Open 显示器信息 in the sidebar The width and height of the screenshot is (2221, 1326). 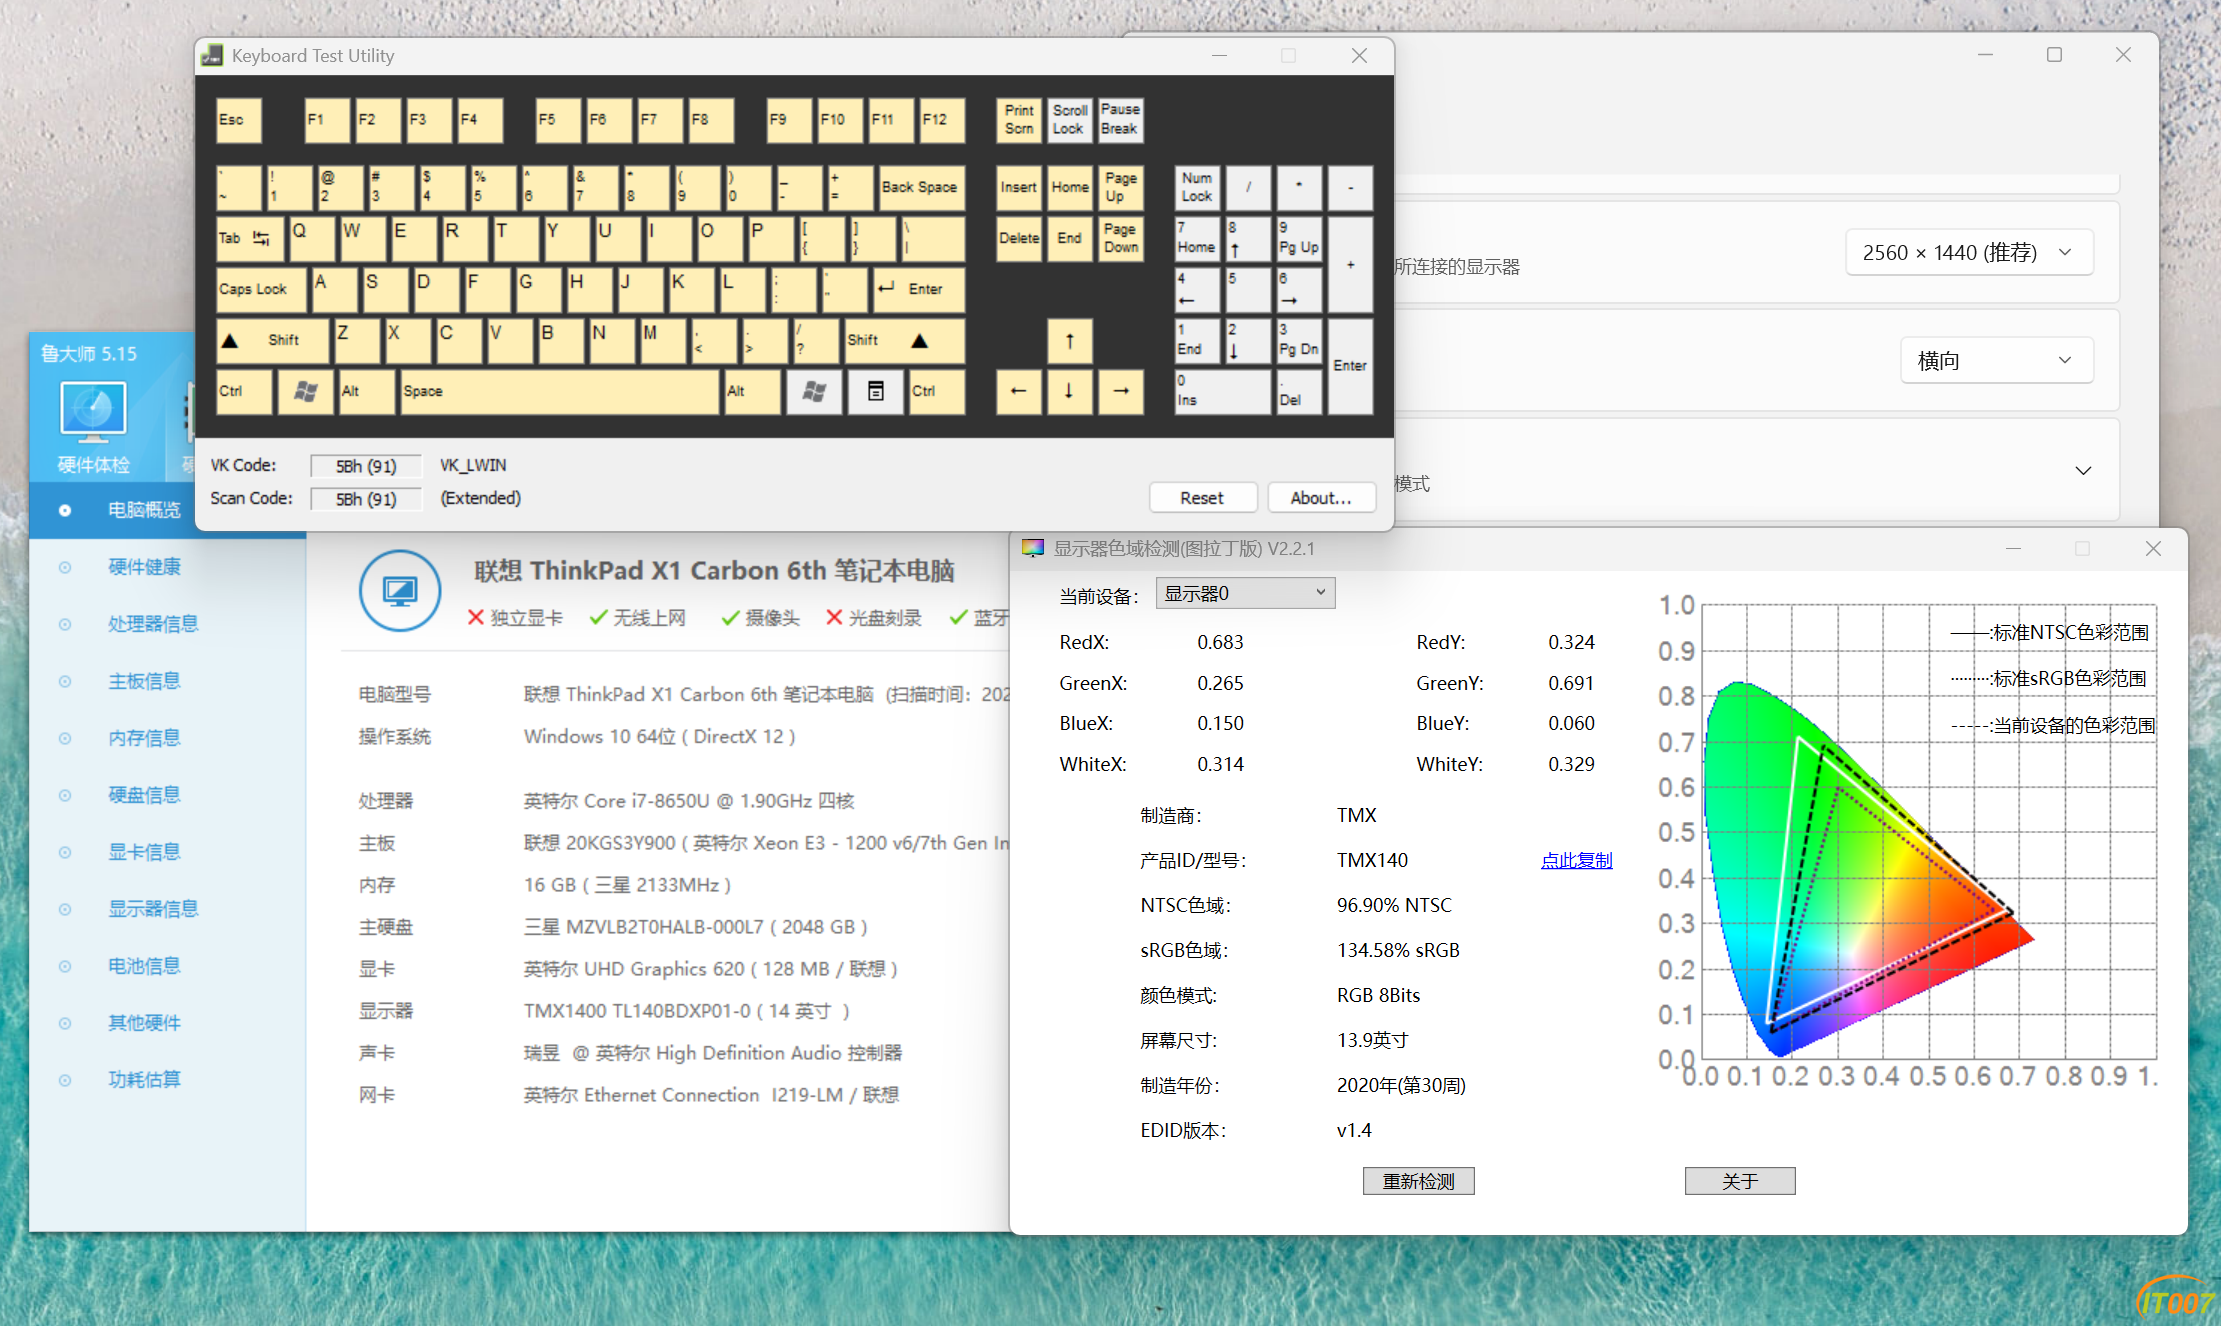point(153,909)
